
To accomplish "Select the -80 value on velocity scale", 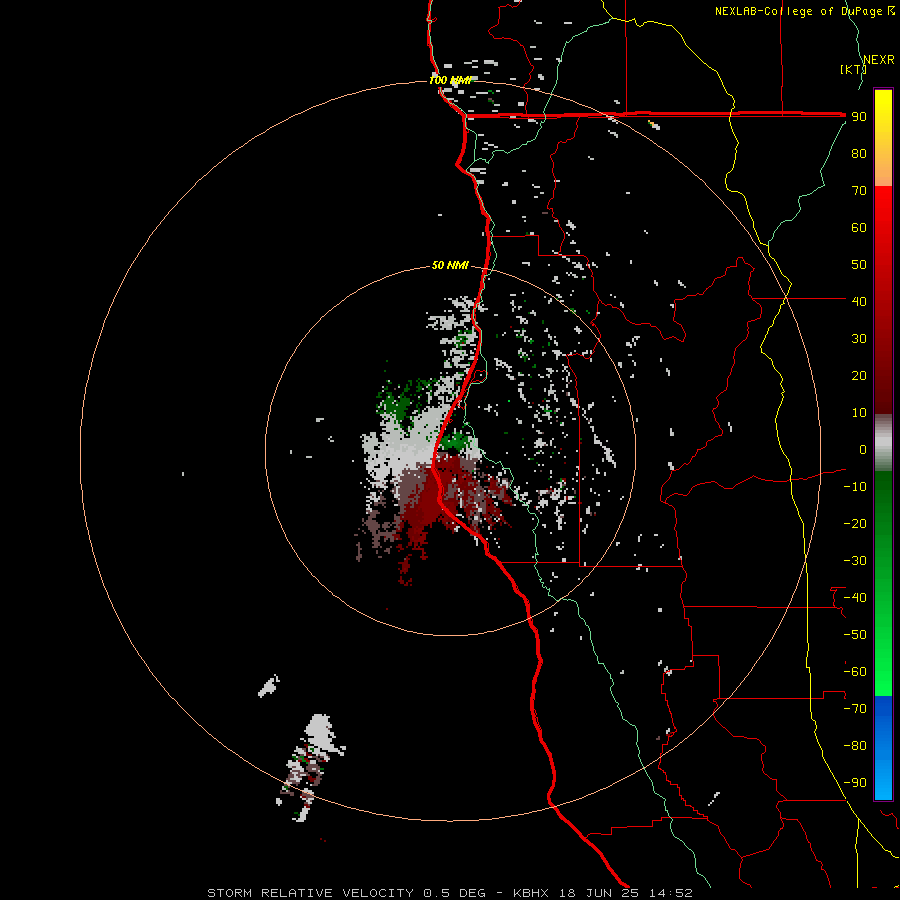I will 855,746.
